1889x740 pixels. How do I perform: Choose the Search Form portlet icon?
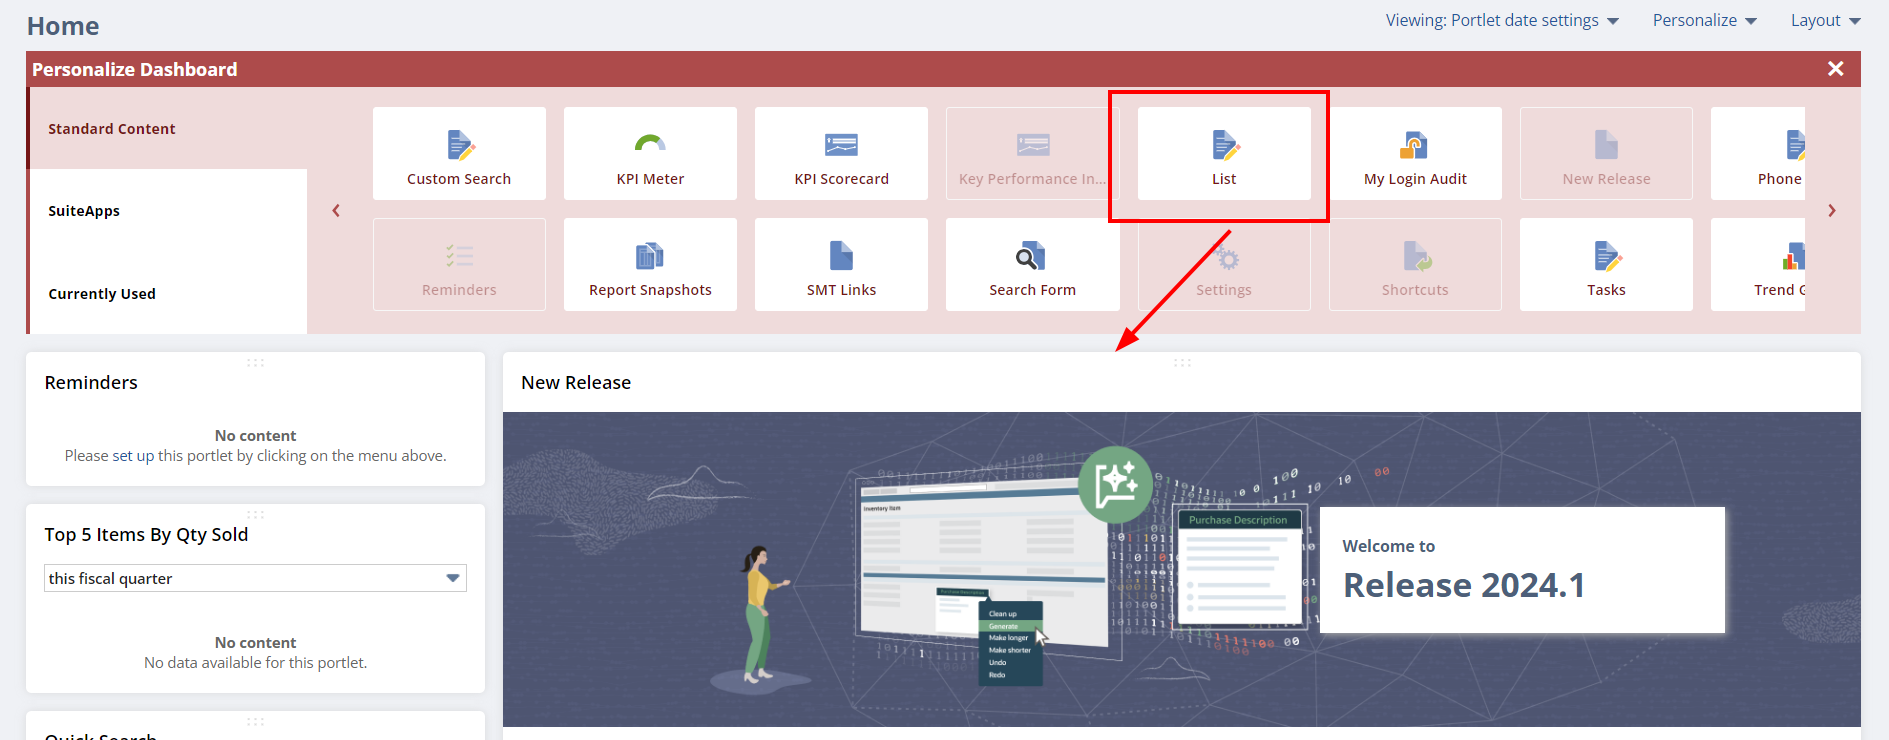coord(1032,256)
